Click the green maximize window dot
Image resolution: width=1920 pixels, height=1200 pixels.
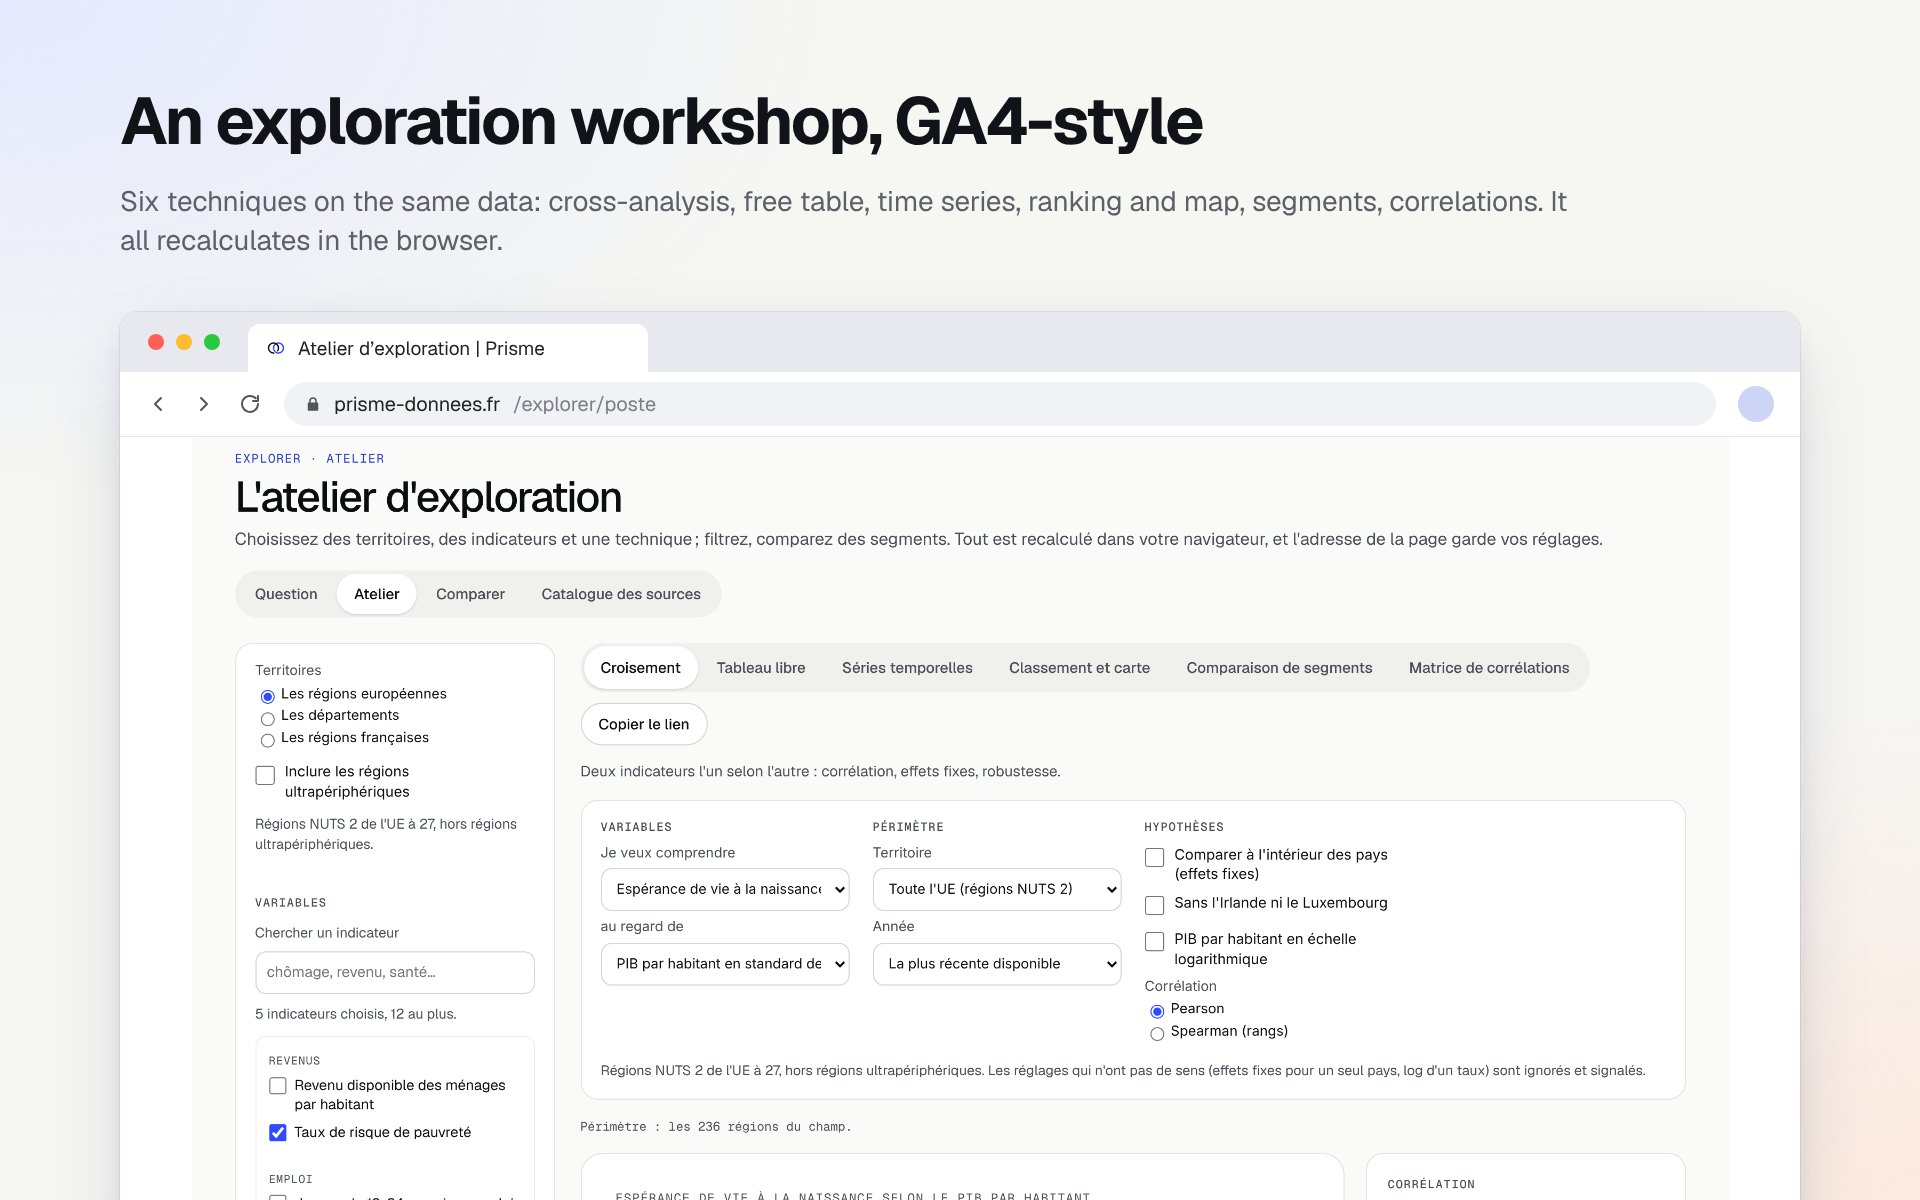point(212,342)
